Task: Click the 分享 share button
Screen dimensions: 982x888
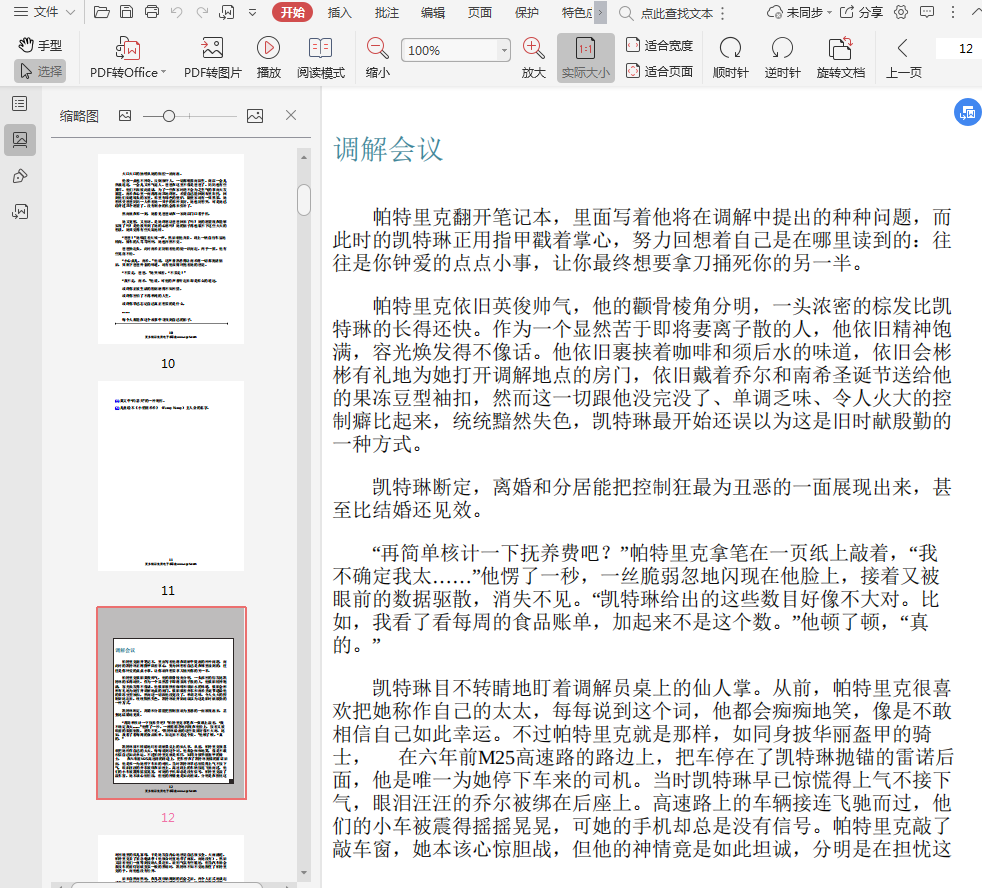Action: point(861,12)
